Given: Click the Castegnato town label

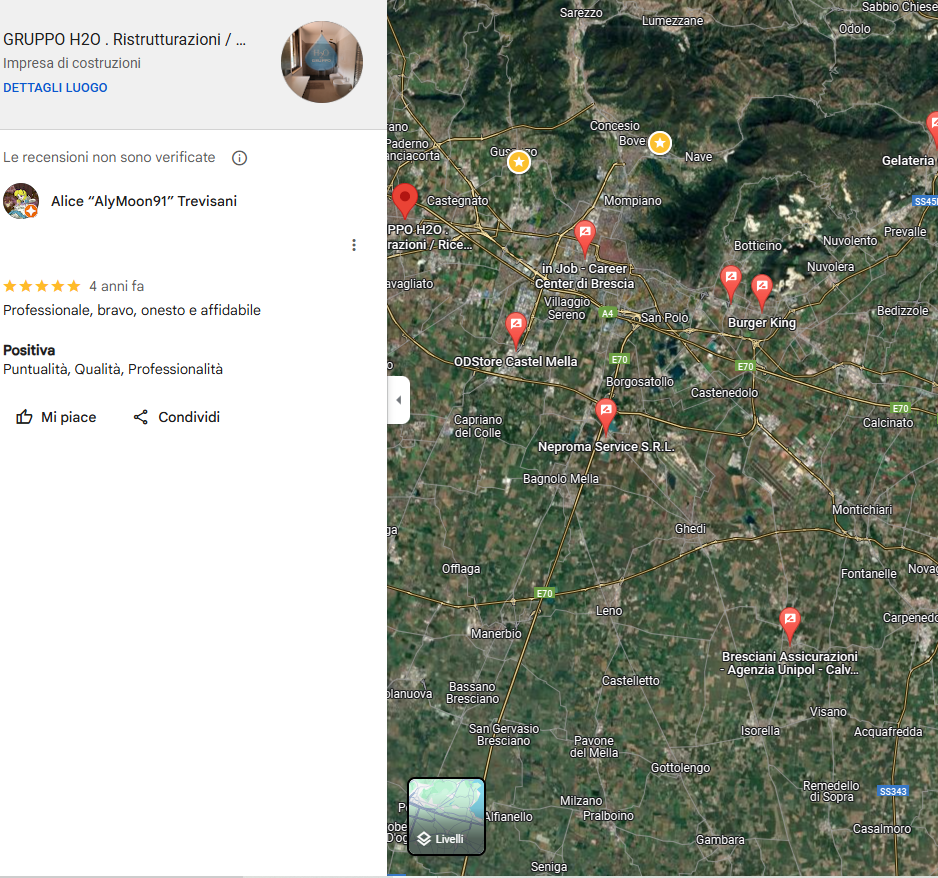Looking at the screenshot, I should click(x=458, y=201).
